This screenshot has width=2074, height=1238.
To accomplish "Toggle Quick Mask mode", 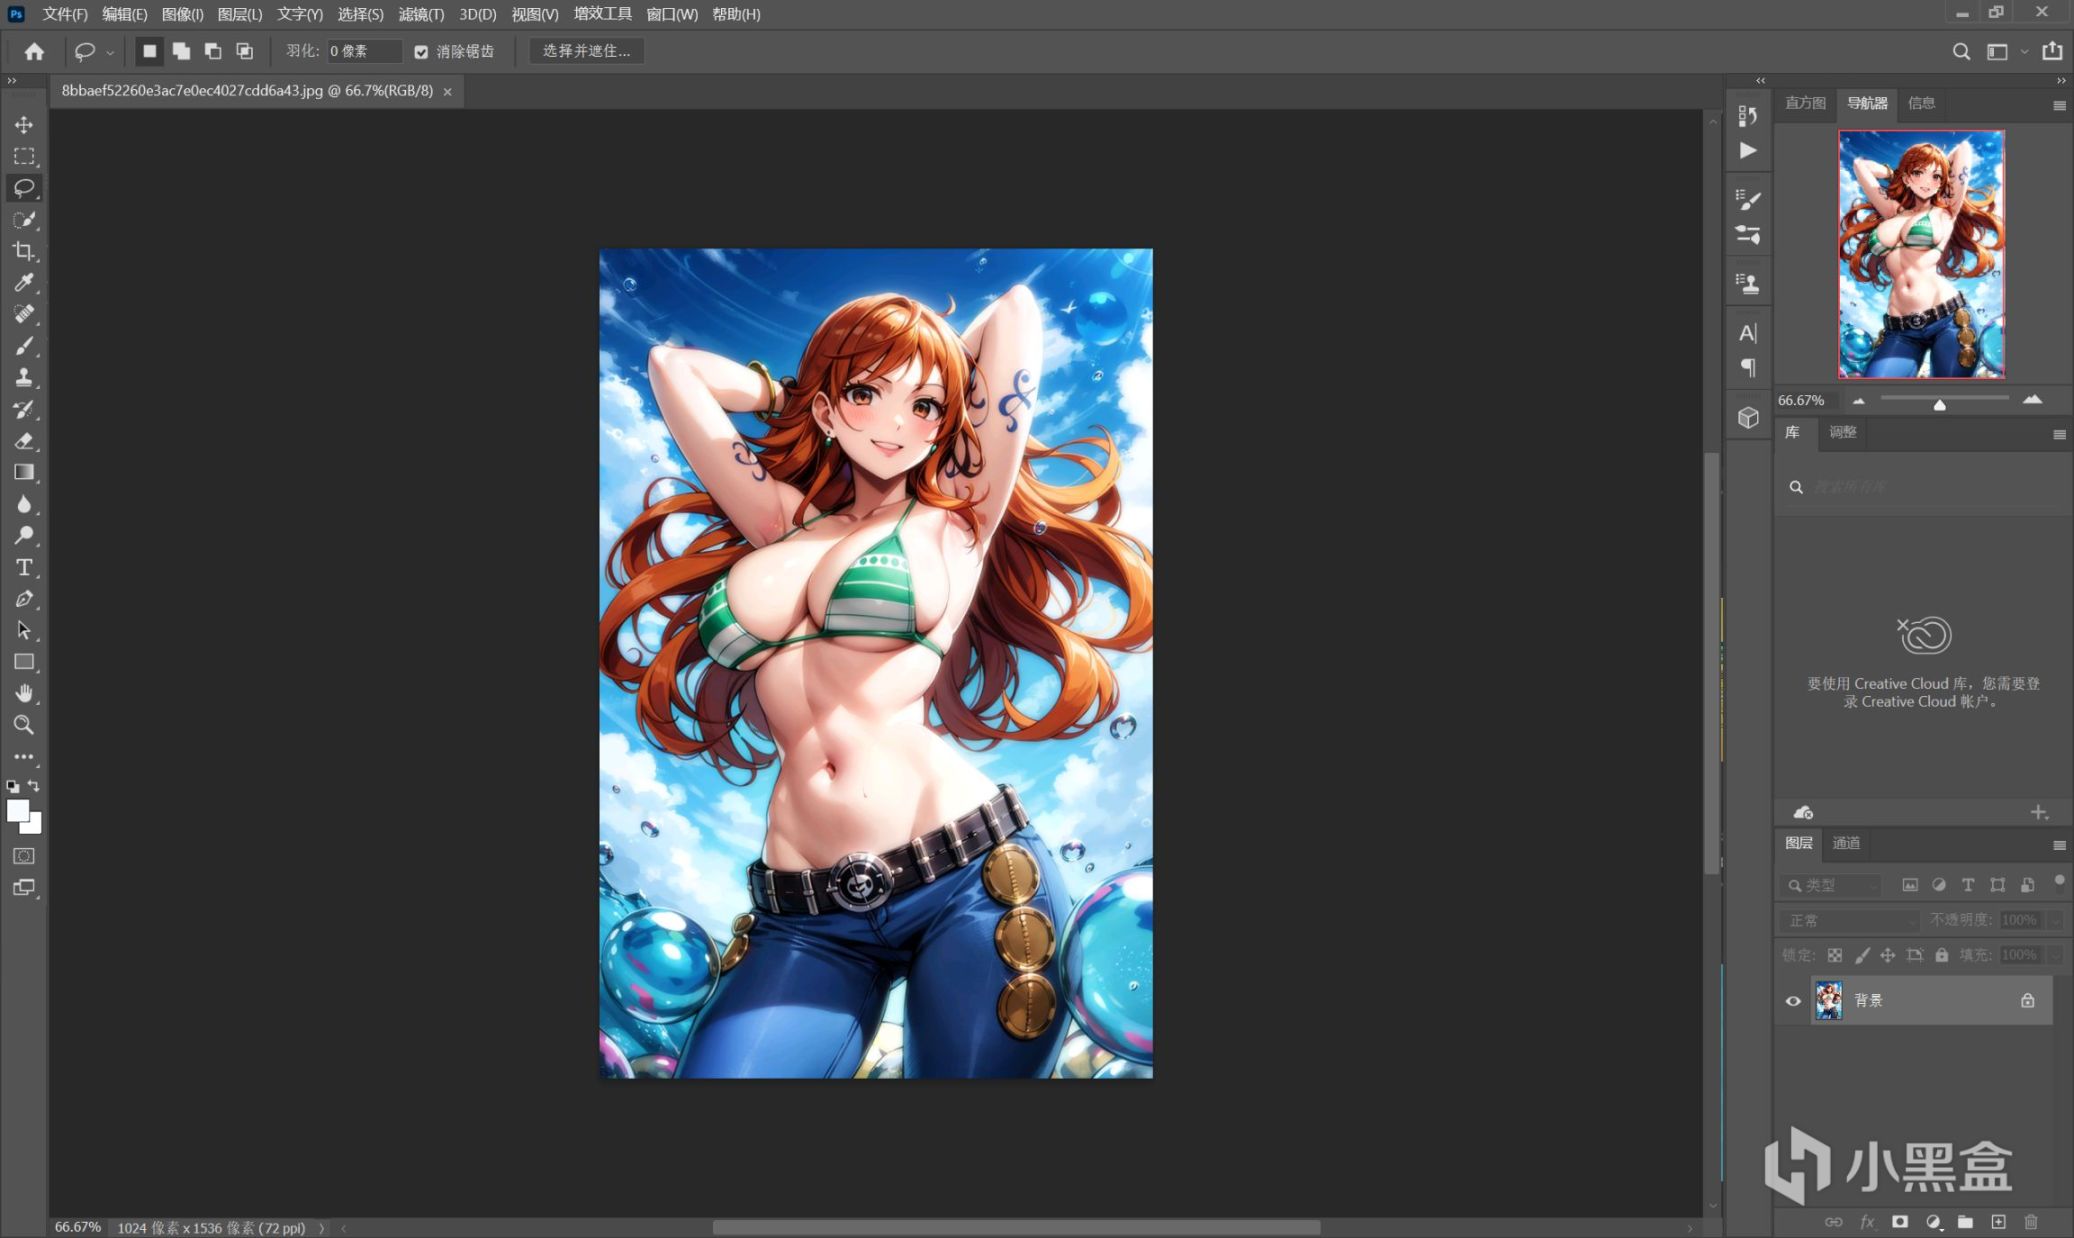I will pos(24,856).
